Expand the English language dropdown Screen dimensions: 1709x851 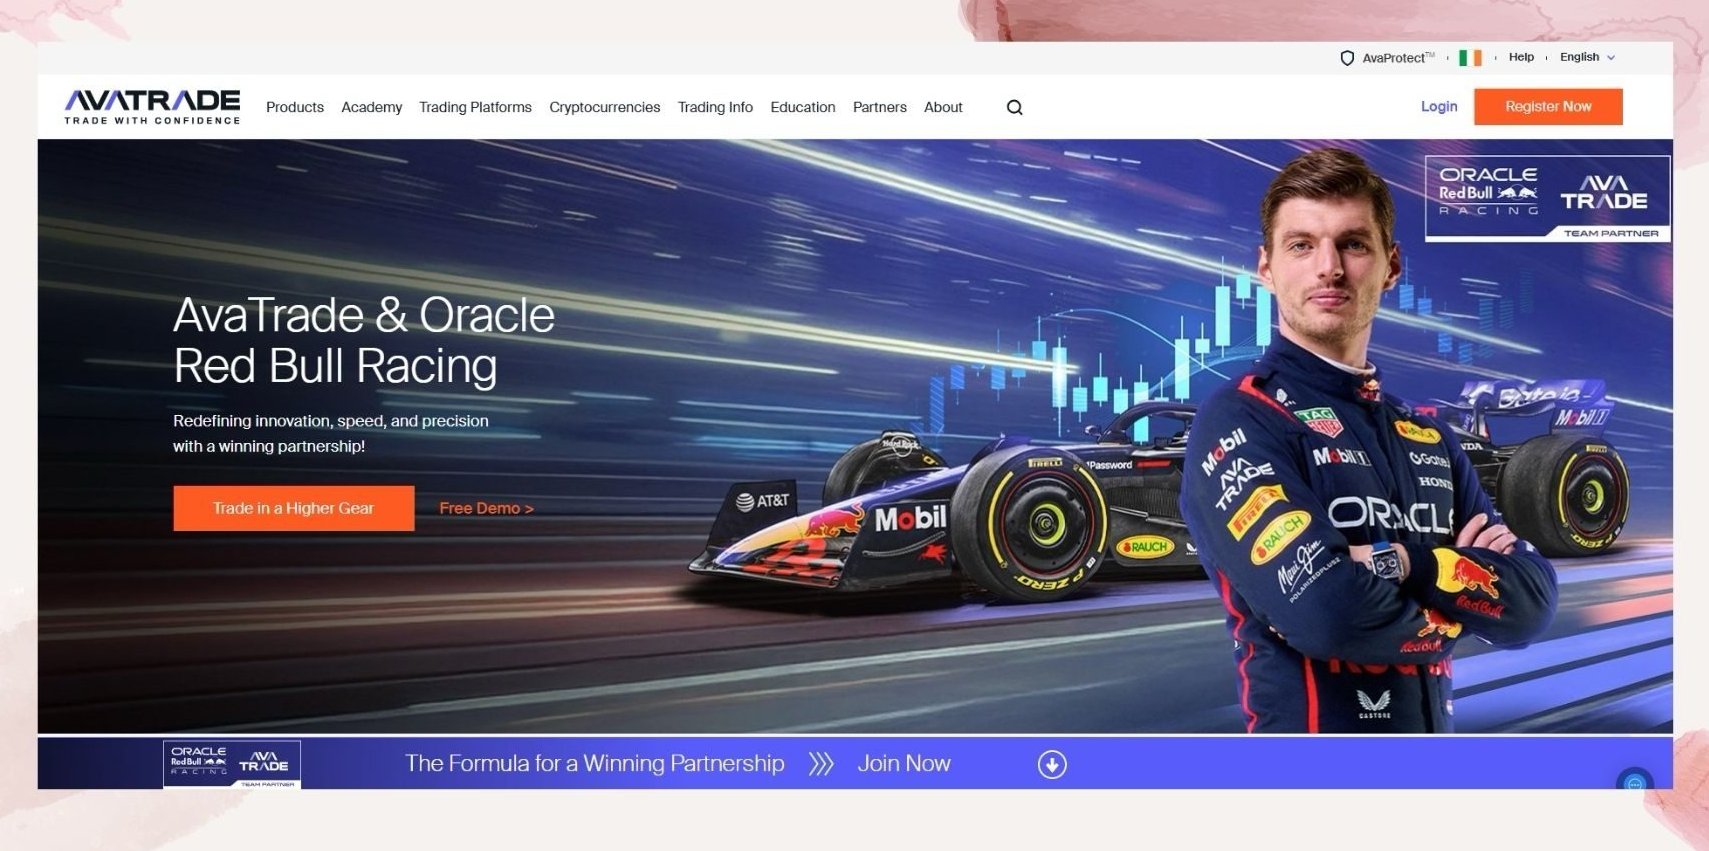(1587, 57)
